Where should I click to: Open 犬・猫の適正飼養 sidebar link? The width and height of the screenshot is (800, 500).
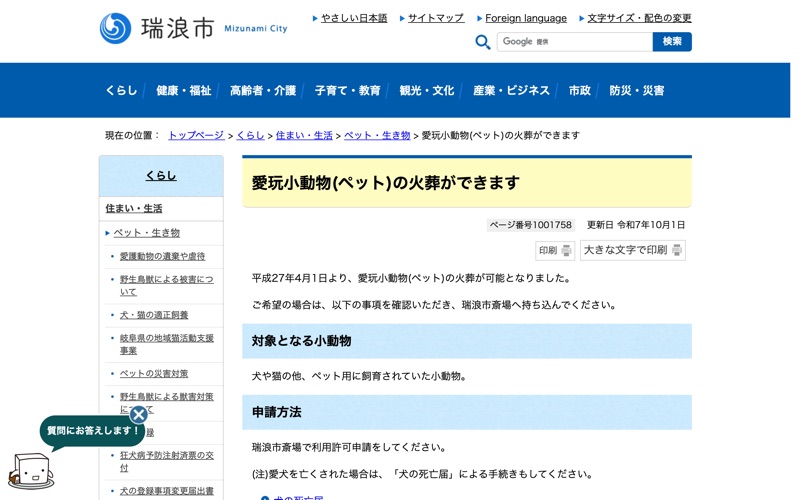pyautogui.click(x=154, y=315)
